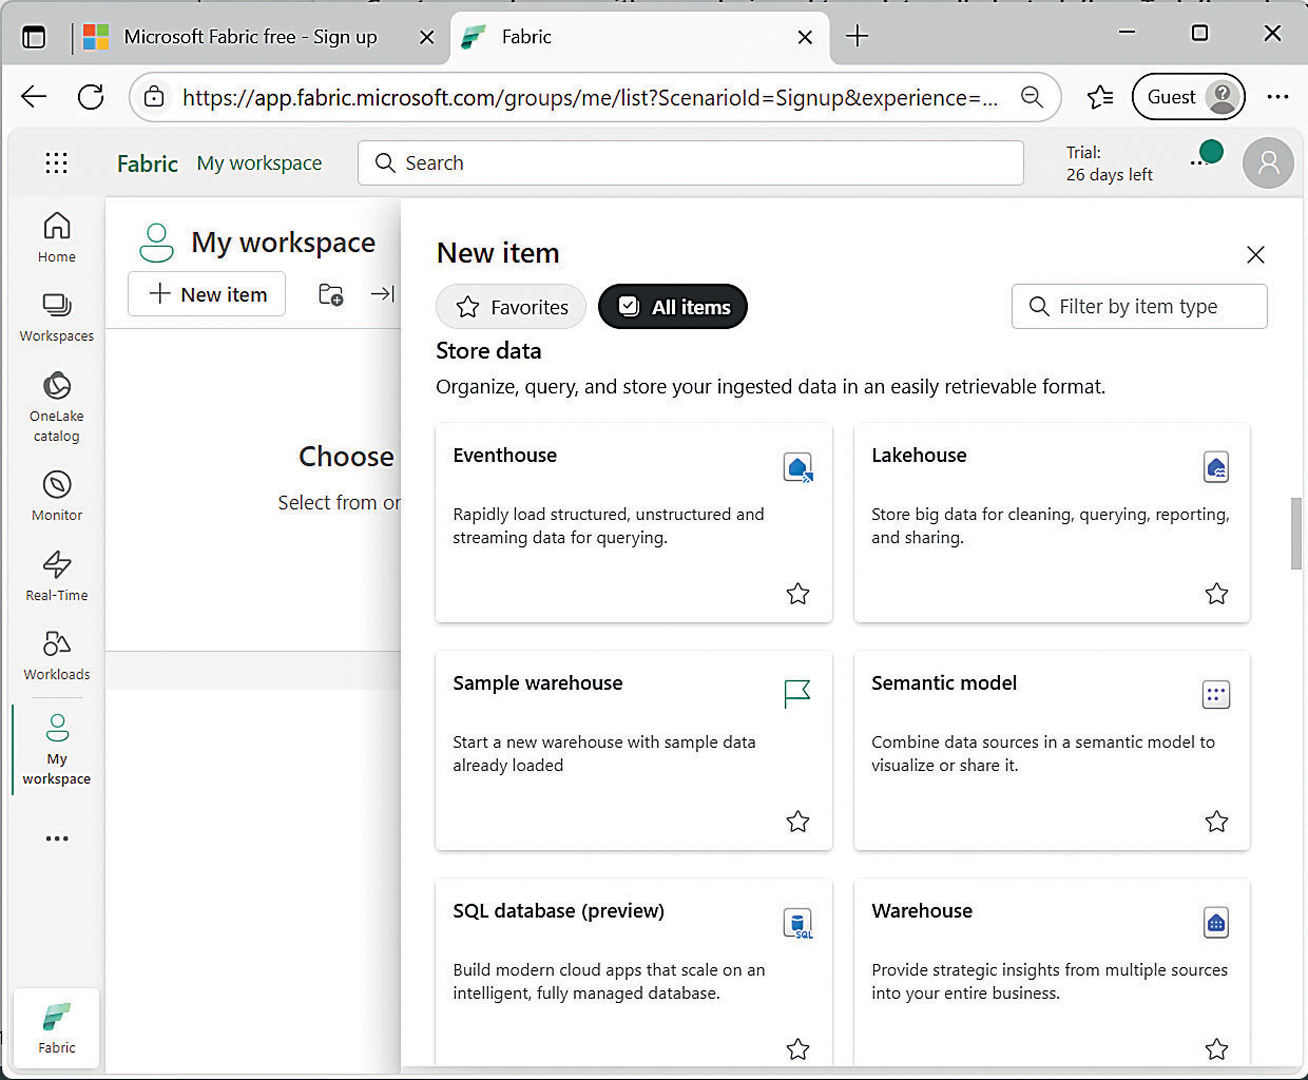Open the user account avatar menu
The image size is (1308, 1080).
tap(1268, 163)
